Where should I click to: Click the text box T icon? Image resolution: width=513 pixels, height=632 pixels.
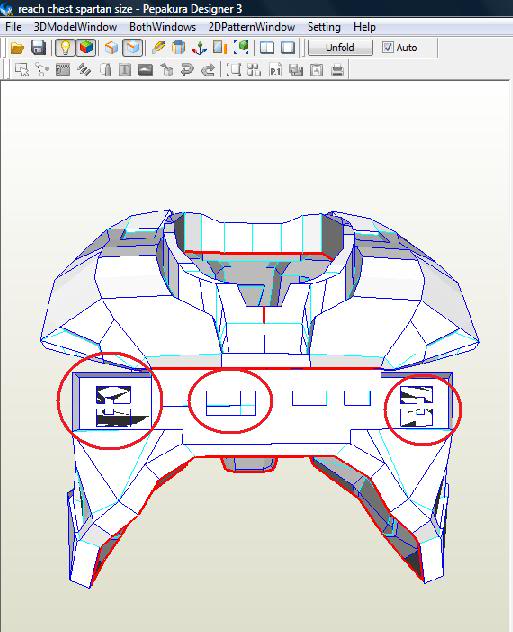tap(125, 70)
